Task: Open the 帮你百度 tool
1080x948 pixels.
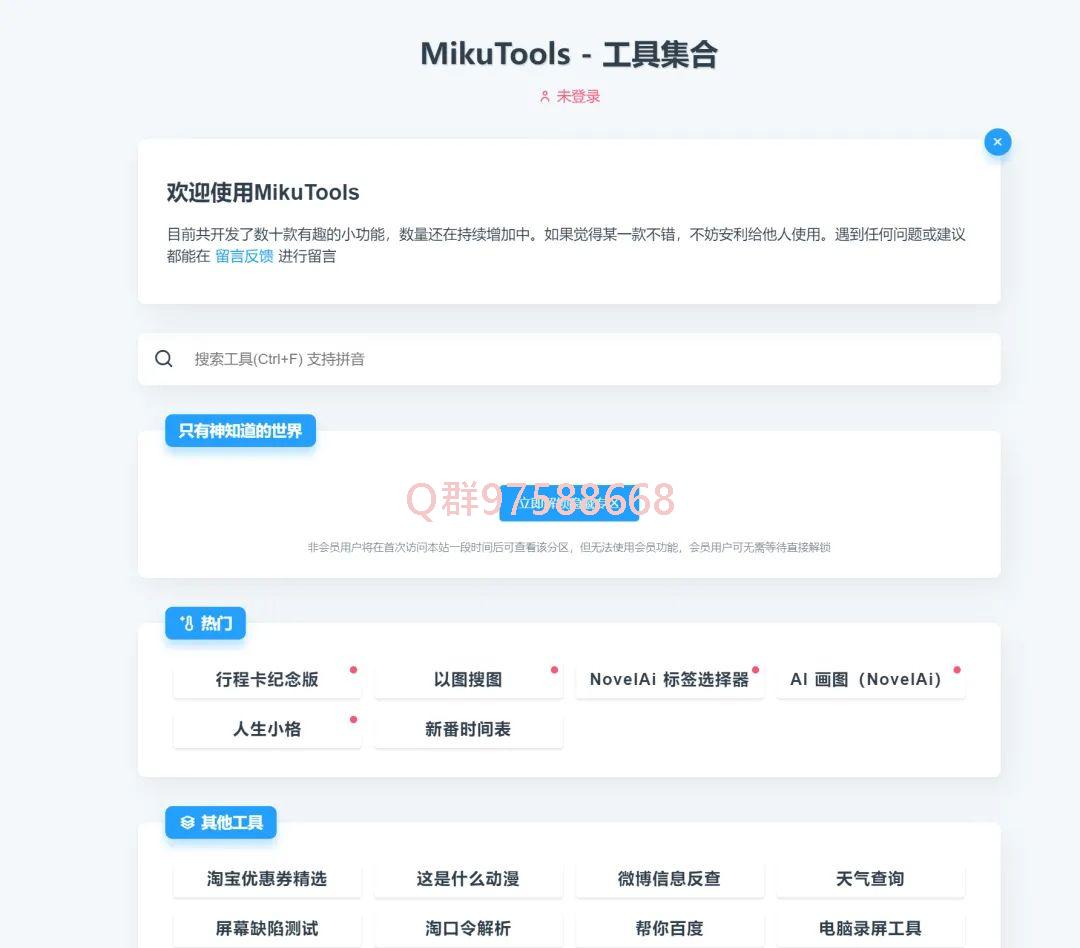Action: [669, 928]
